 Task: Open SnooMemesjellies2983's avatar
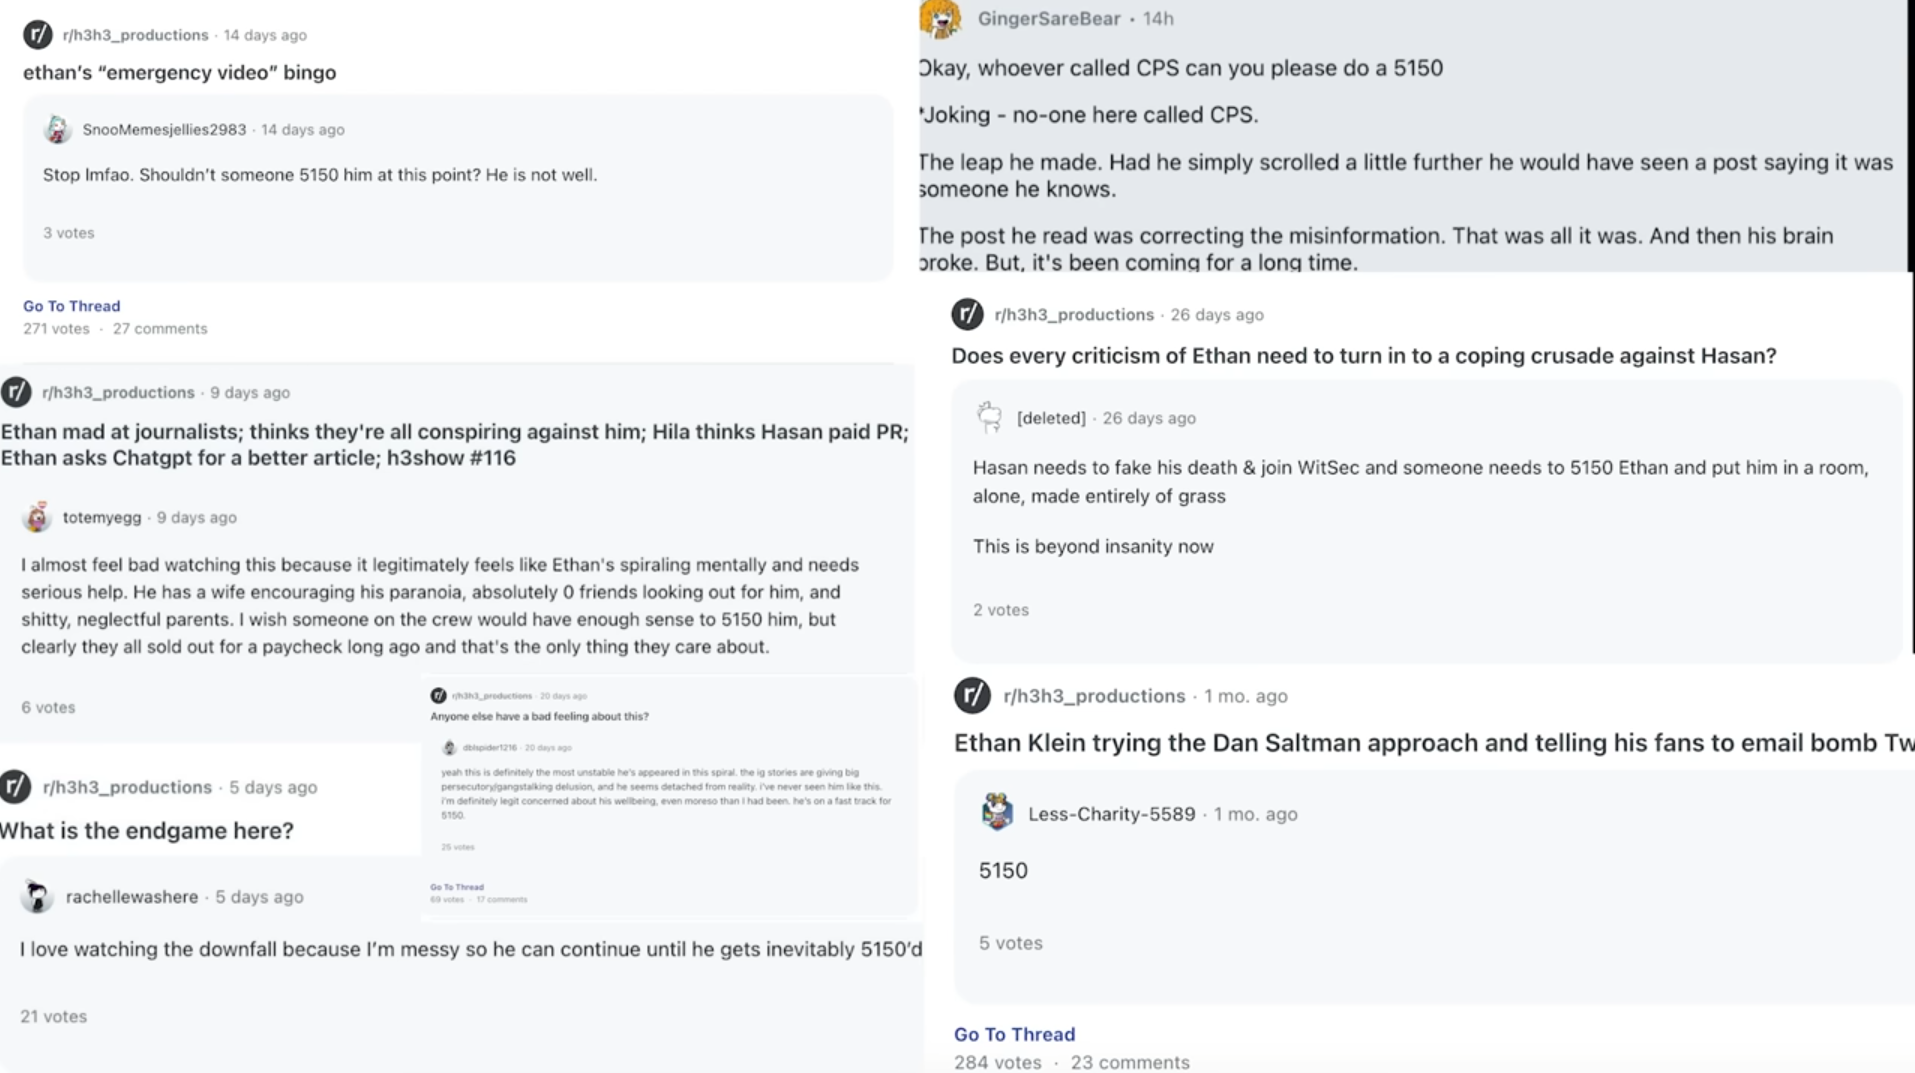[57, 129]
